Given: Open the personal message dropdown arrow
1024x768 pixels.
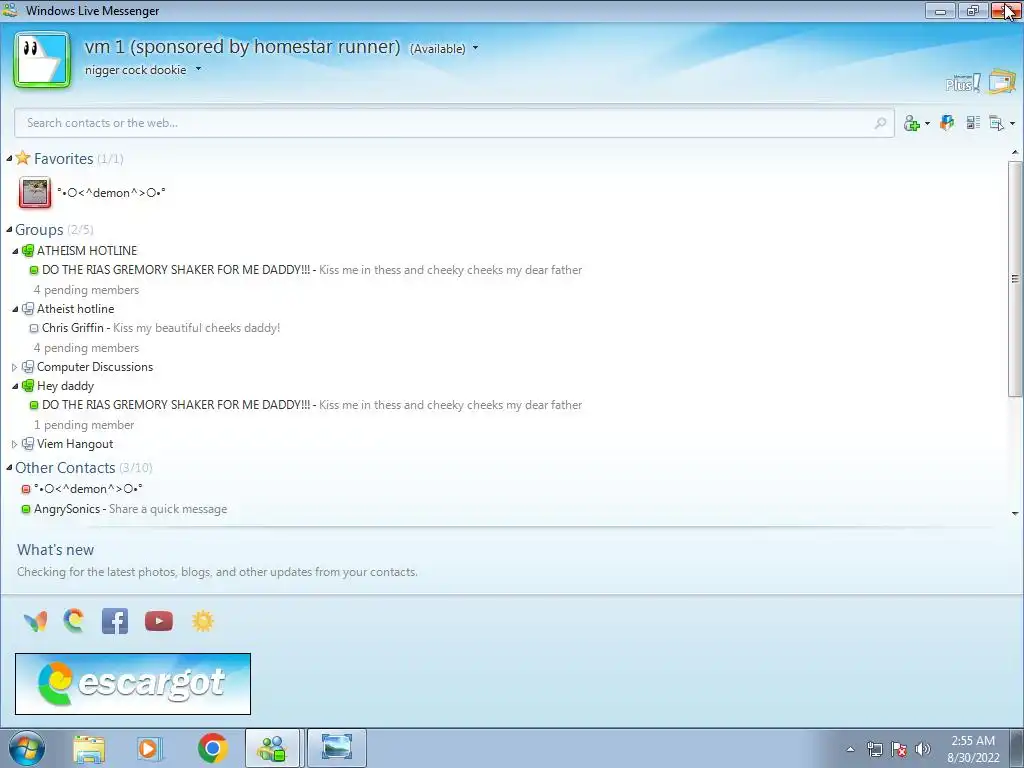Looking at the screenshot, I should (x=198, y=69).
